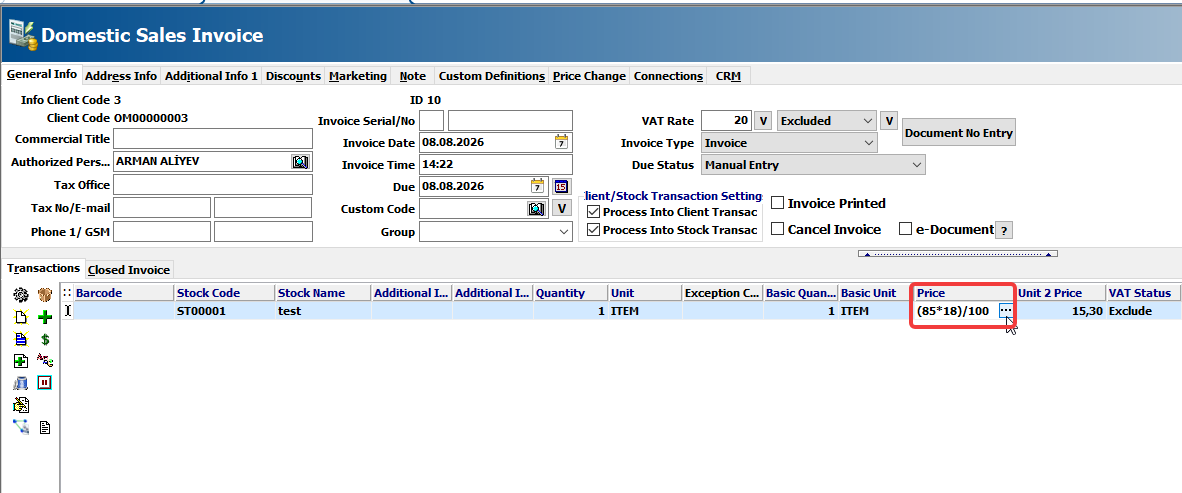Viewport: 1182px width, 493px height.
Task: Select the ST00001 stock code cell
Action: (x=225, y=311)
